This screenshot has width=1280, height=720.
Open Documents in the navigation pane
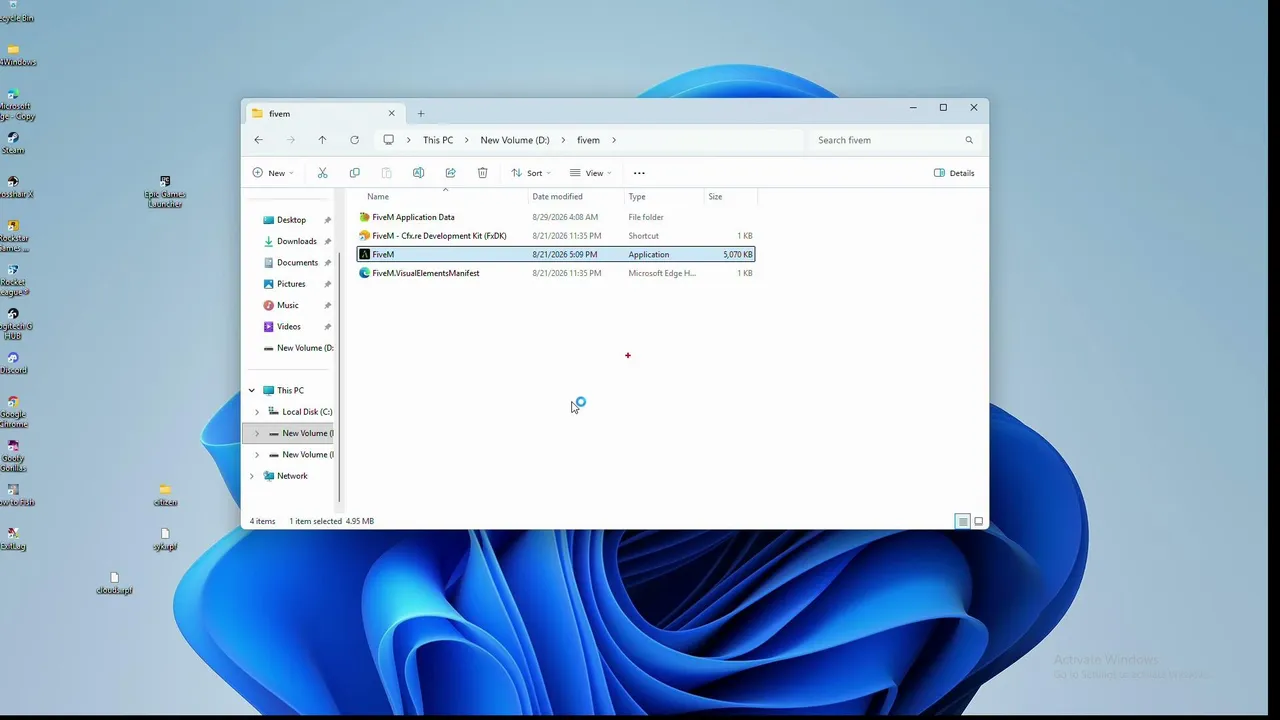pos(297,263)
